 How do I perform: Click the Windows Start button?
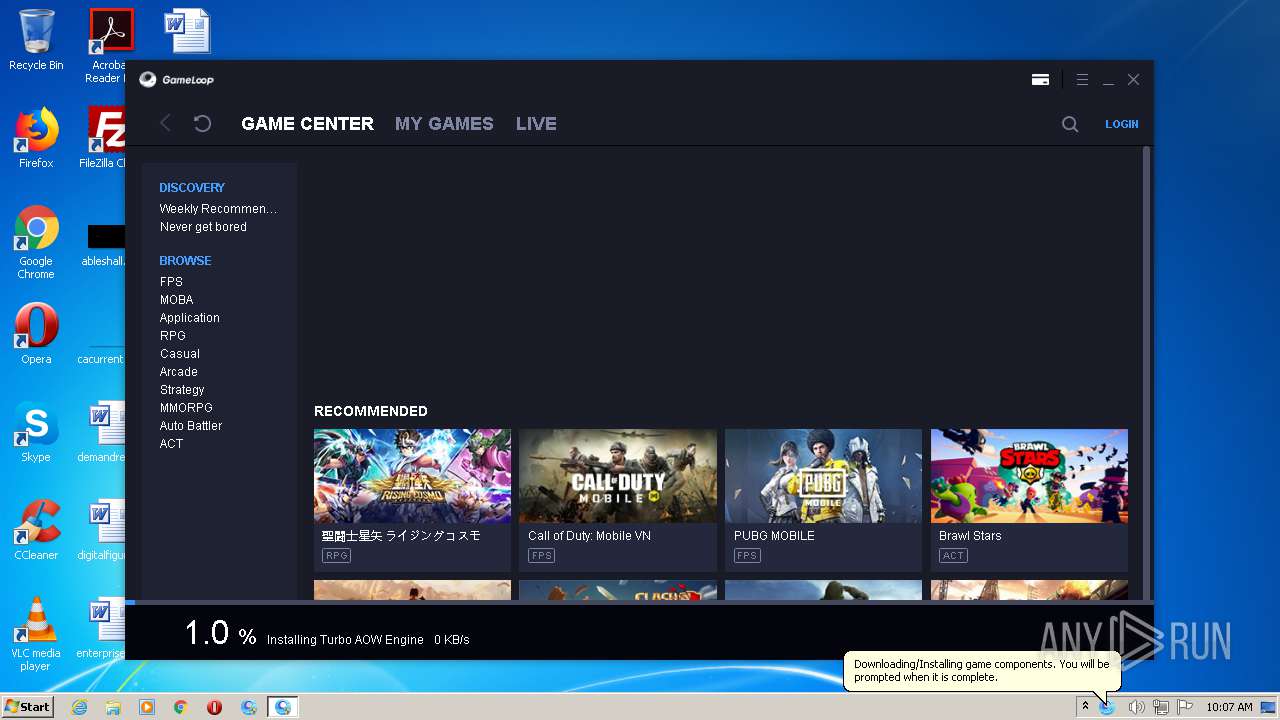pos(27,707)
